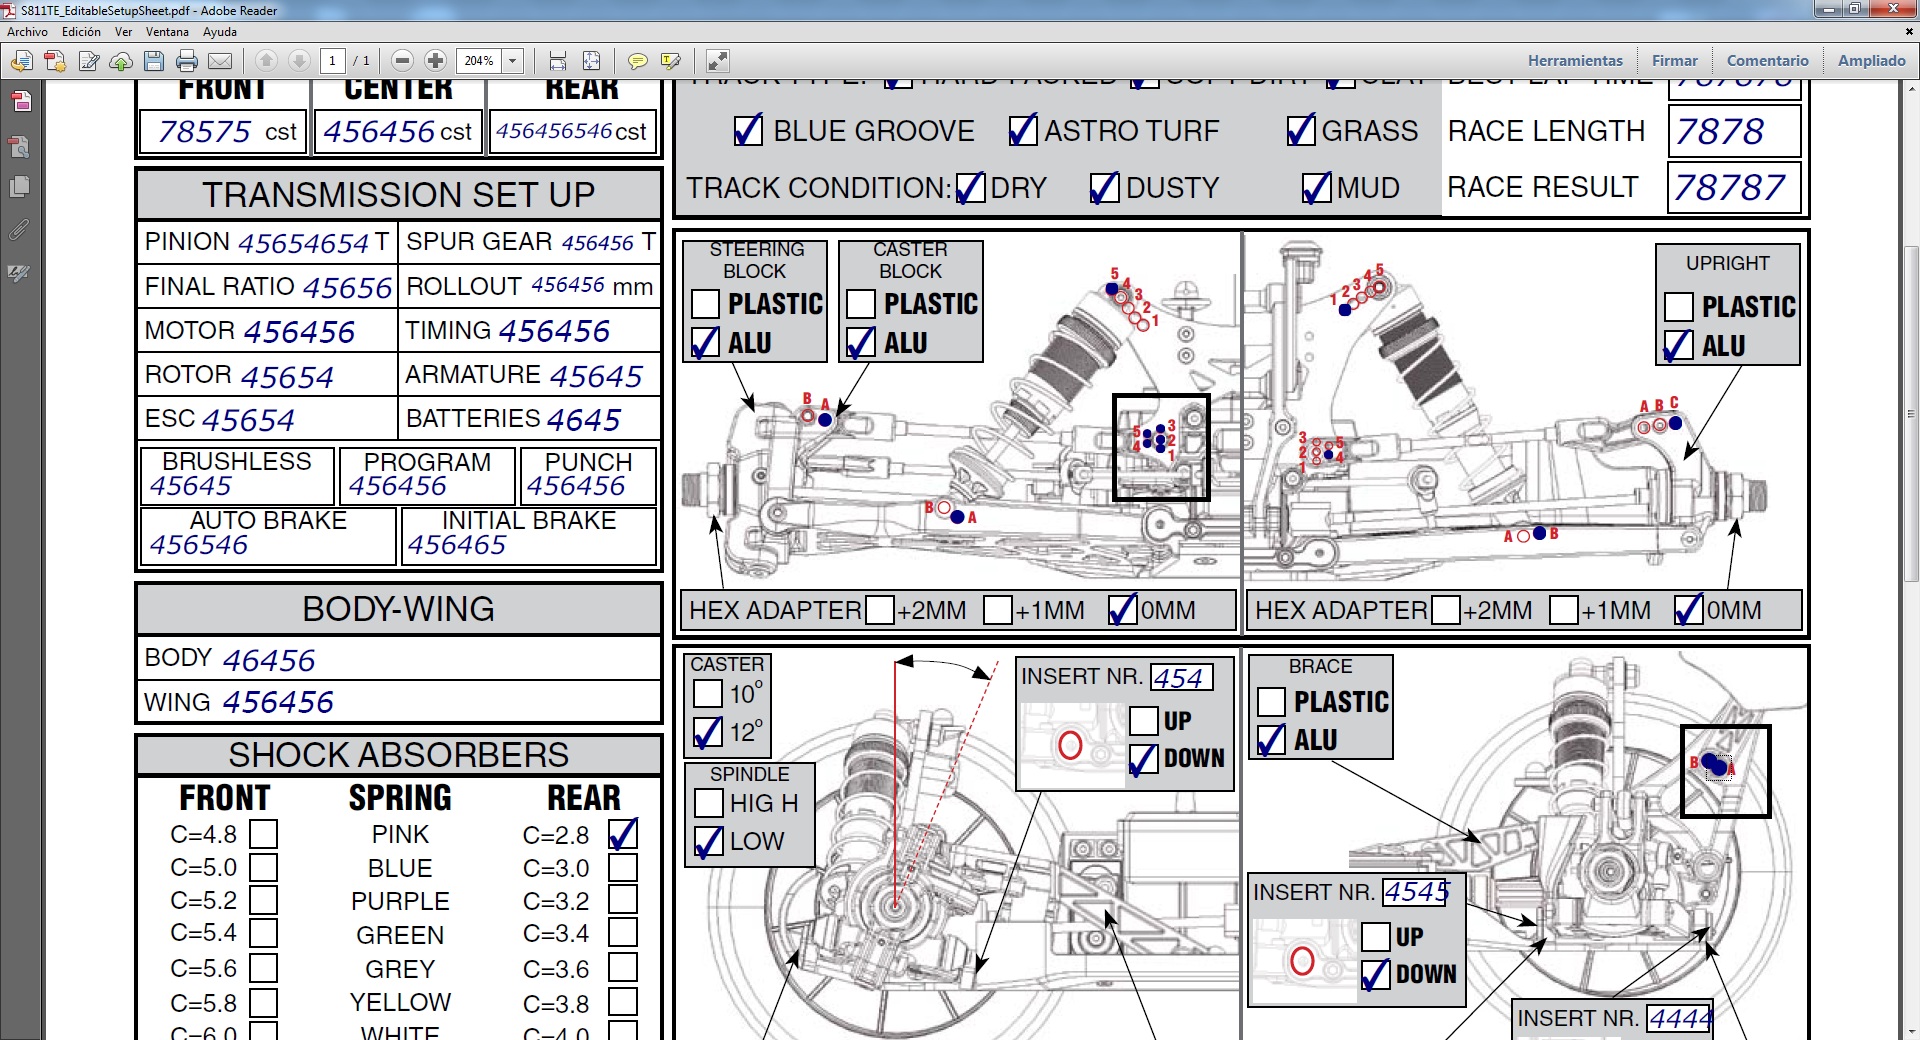Click the Save file icon
The height and width of the screenshot is (1040, 1920).
[x=154, y=61]
